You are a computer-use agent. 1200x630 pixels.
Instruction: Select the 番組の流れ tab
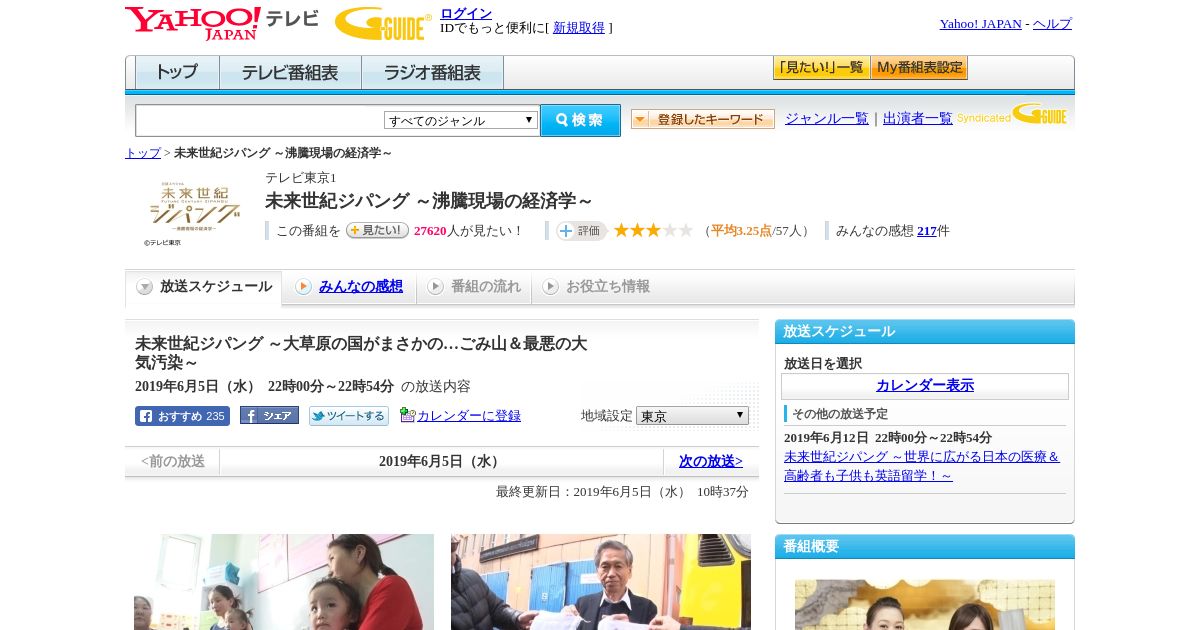click(474, 287)
